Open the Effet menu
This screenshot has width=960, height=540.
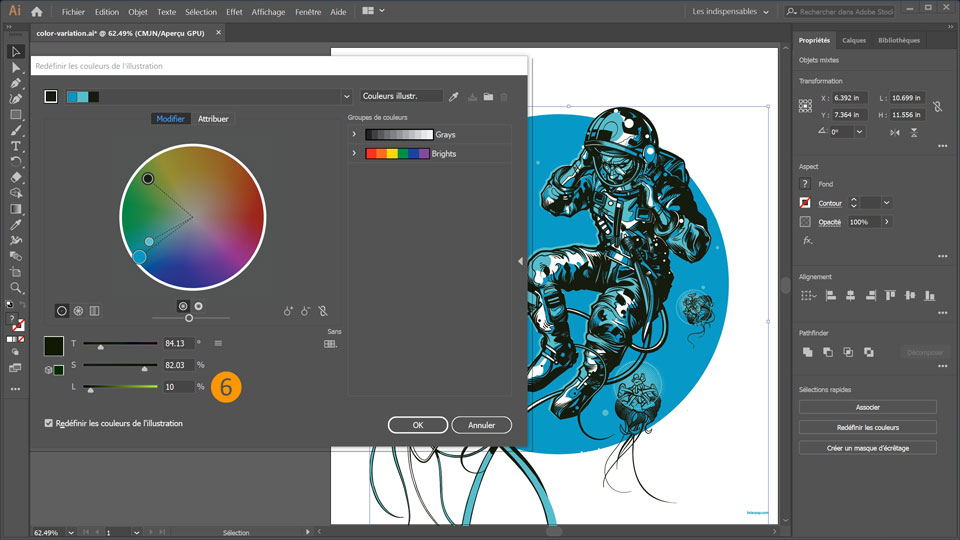[234, 12]
